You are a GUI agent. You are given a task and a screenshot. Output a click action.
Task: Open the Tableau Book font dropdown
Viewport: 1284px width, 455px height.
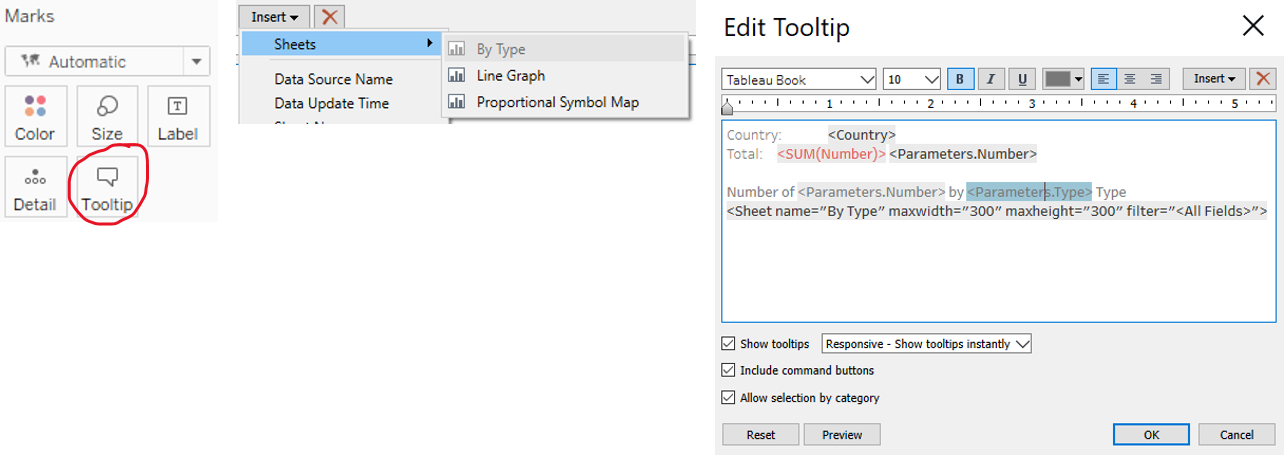799,79
